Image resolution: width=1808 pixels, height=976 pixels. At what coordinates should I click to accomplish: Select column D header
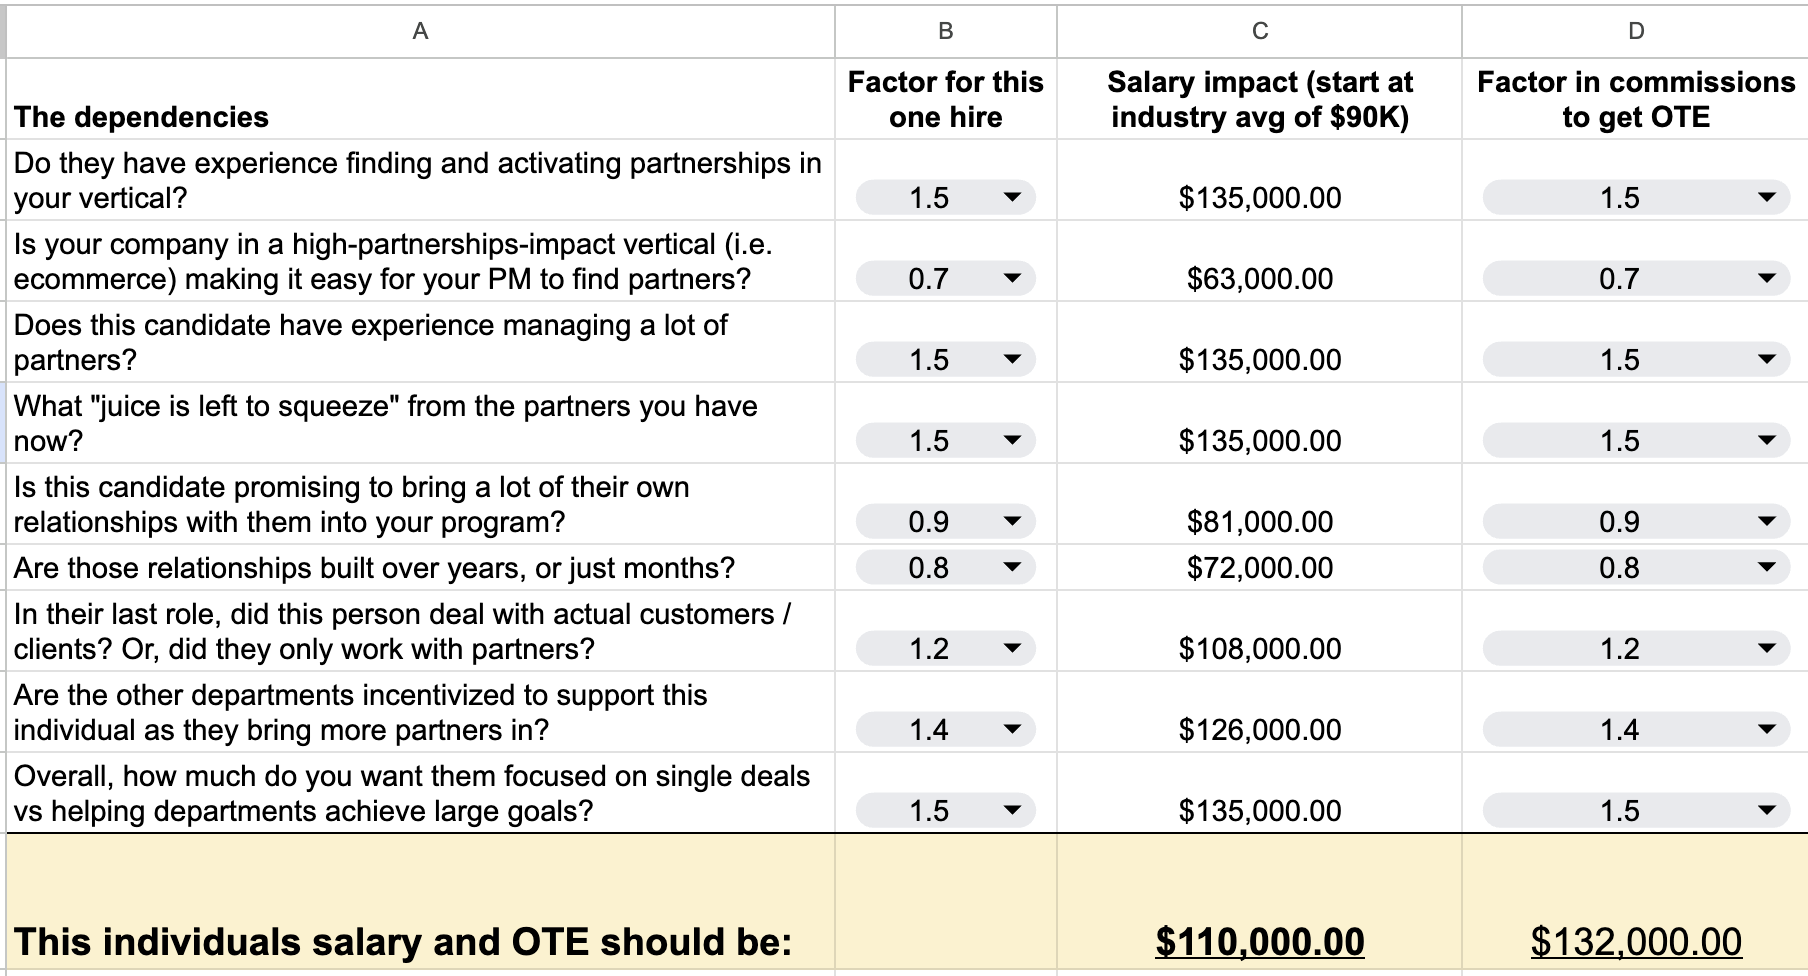[1636, 31]
